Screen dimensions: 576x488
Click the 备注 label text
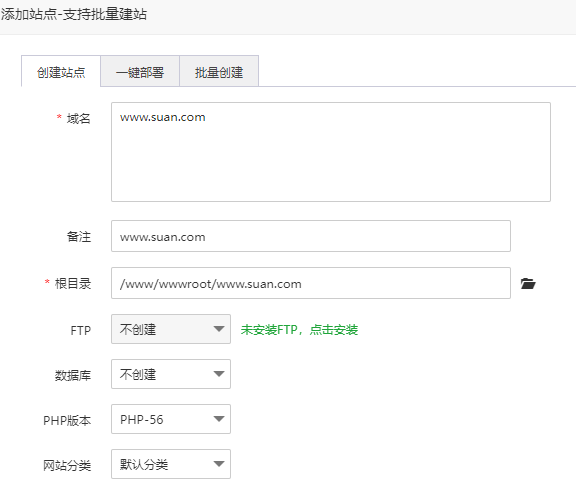79,236
